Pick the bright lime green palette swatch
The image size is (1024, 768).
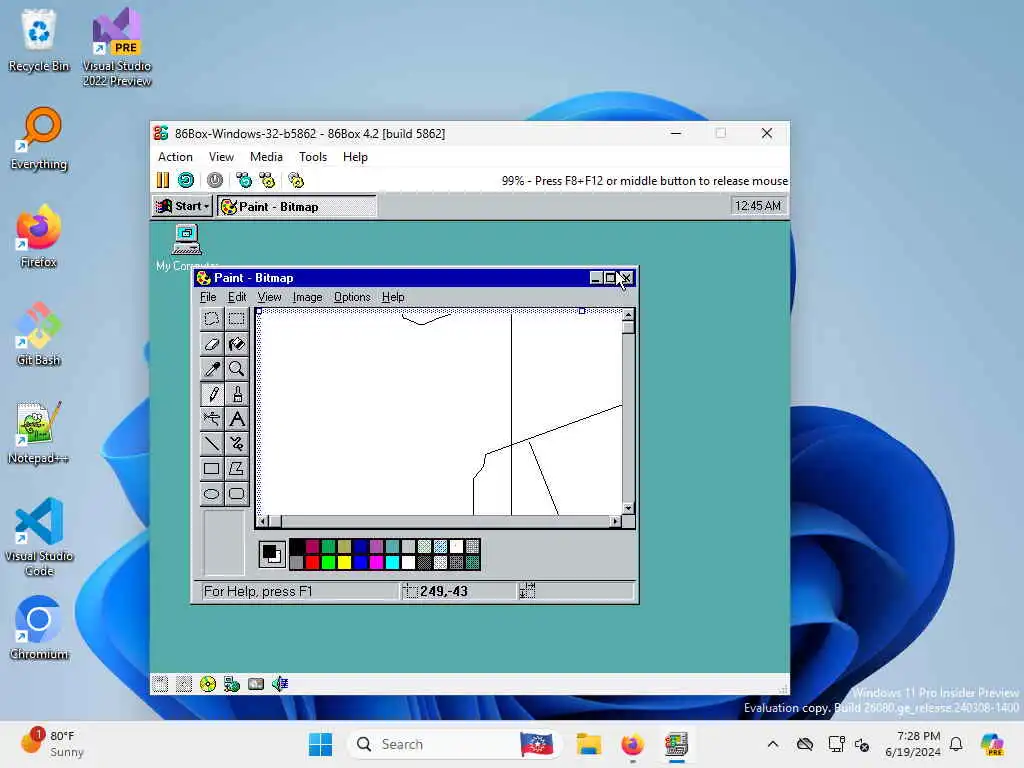coord(328,562)
